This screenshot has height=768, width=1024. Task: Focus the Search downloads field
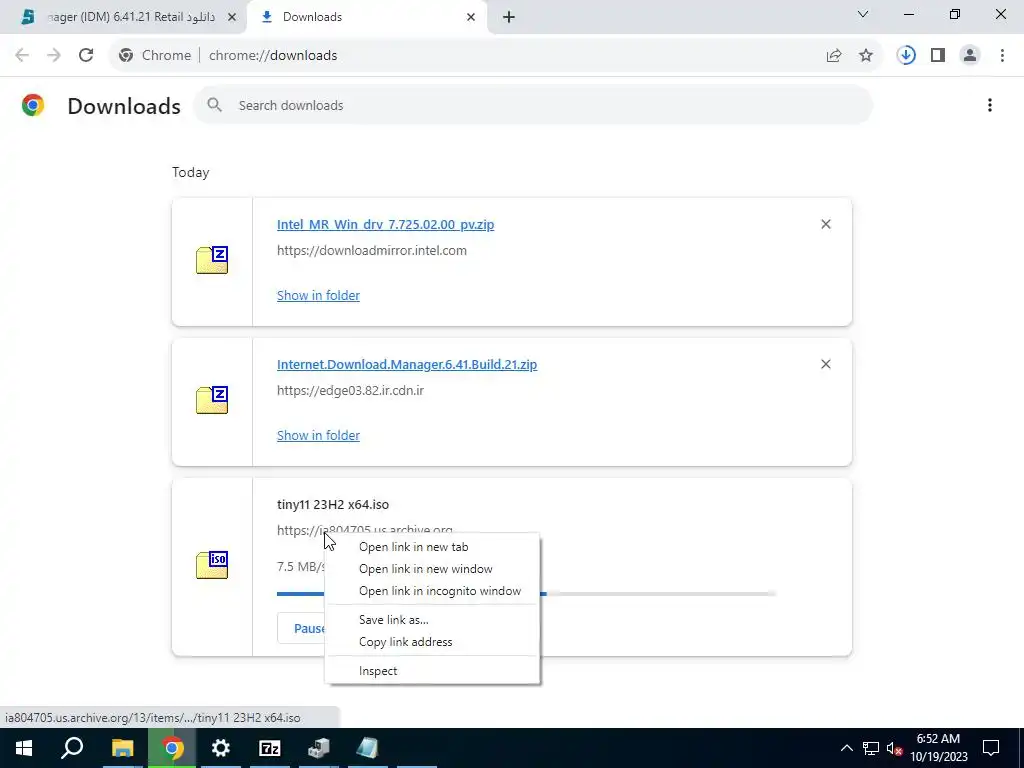(x=533, y=105)
